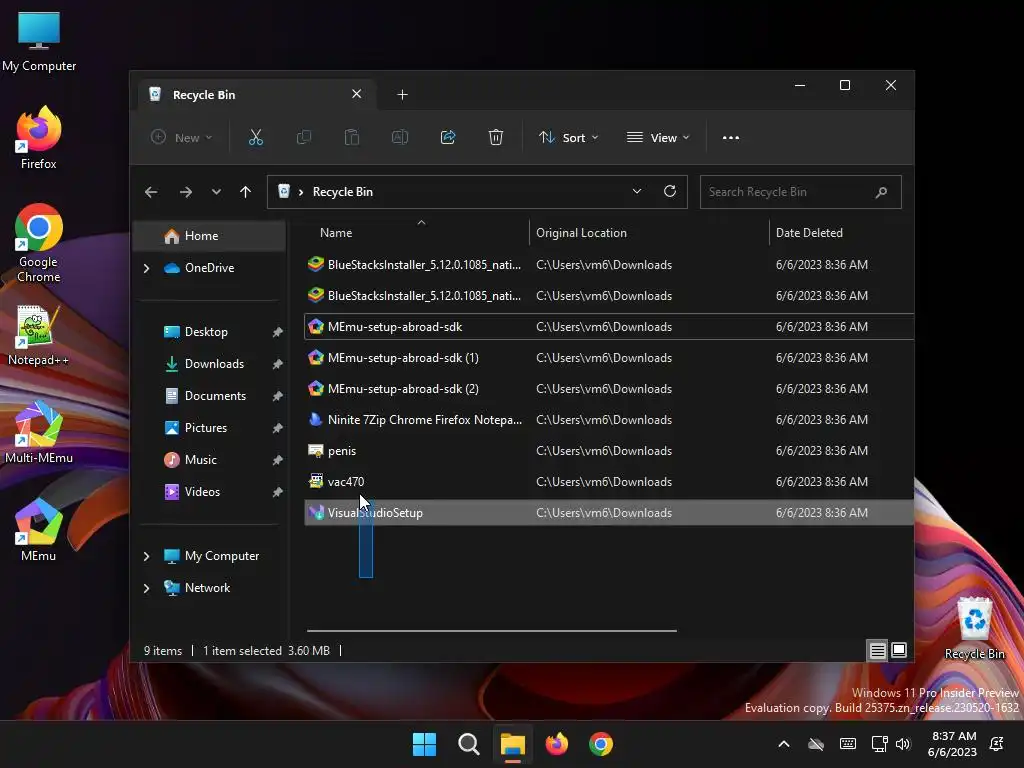This screenshot has width=1024, height=768.
Task: Sort by the Name column header
Action: tap(417, 233)
